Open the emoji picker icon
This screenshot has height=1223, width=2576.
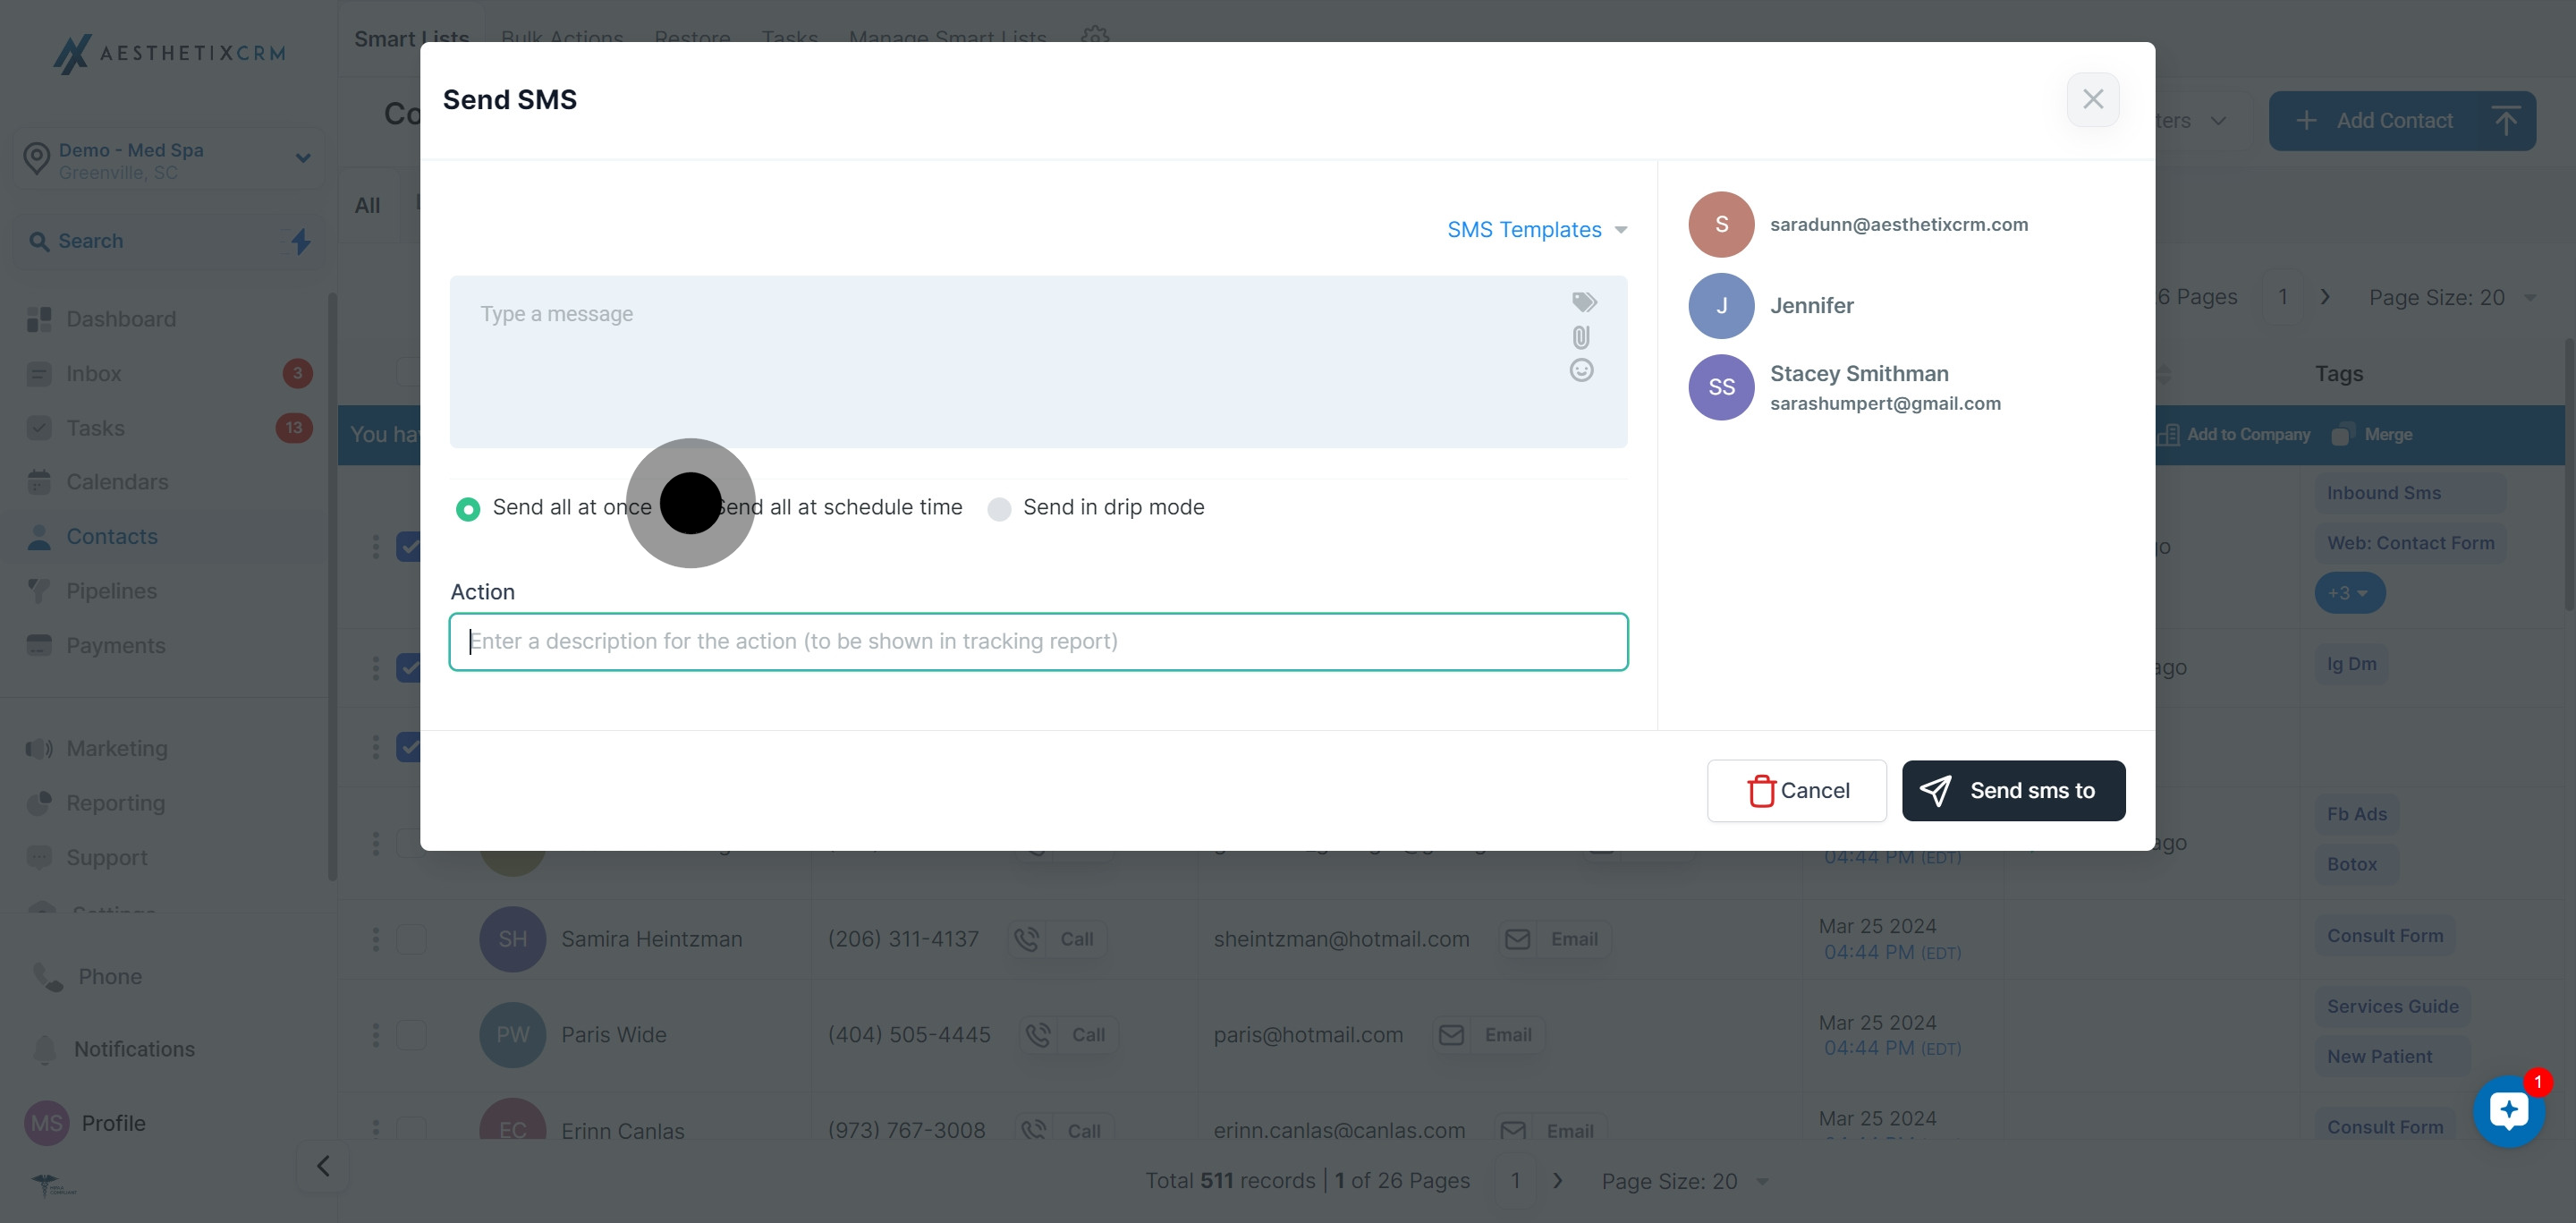[x=1581, y=371]
